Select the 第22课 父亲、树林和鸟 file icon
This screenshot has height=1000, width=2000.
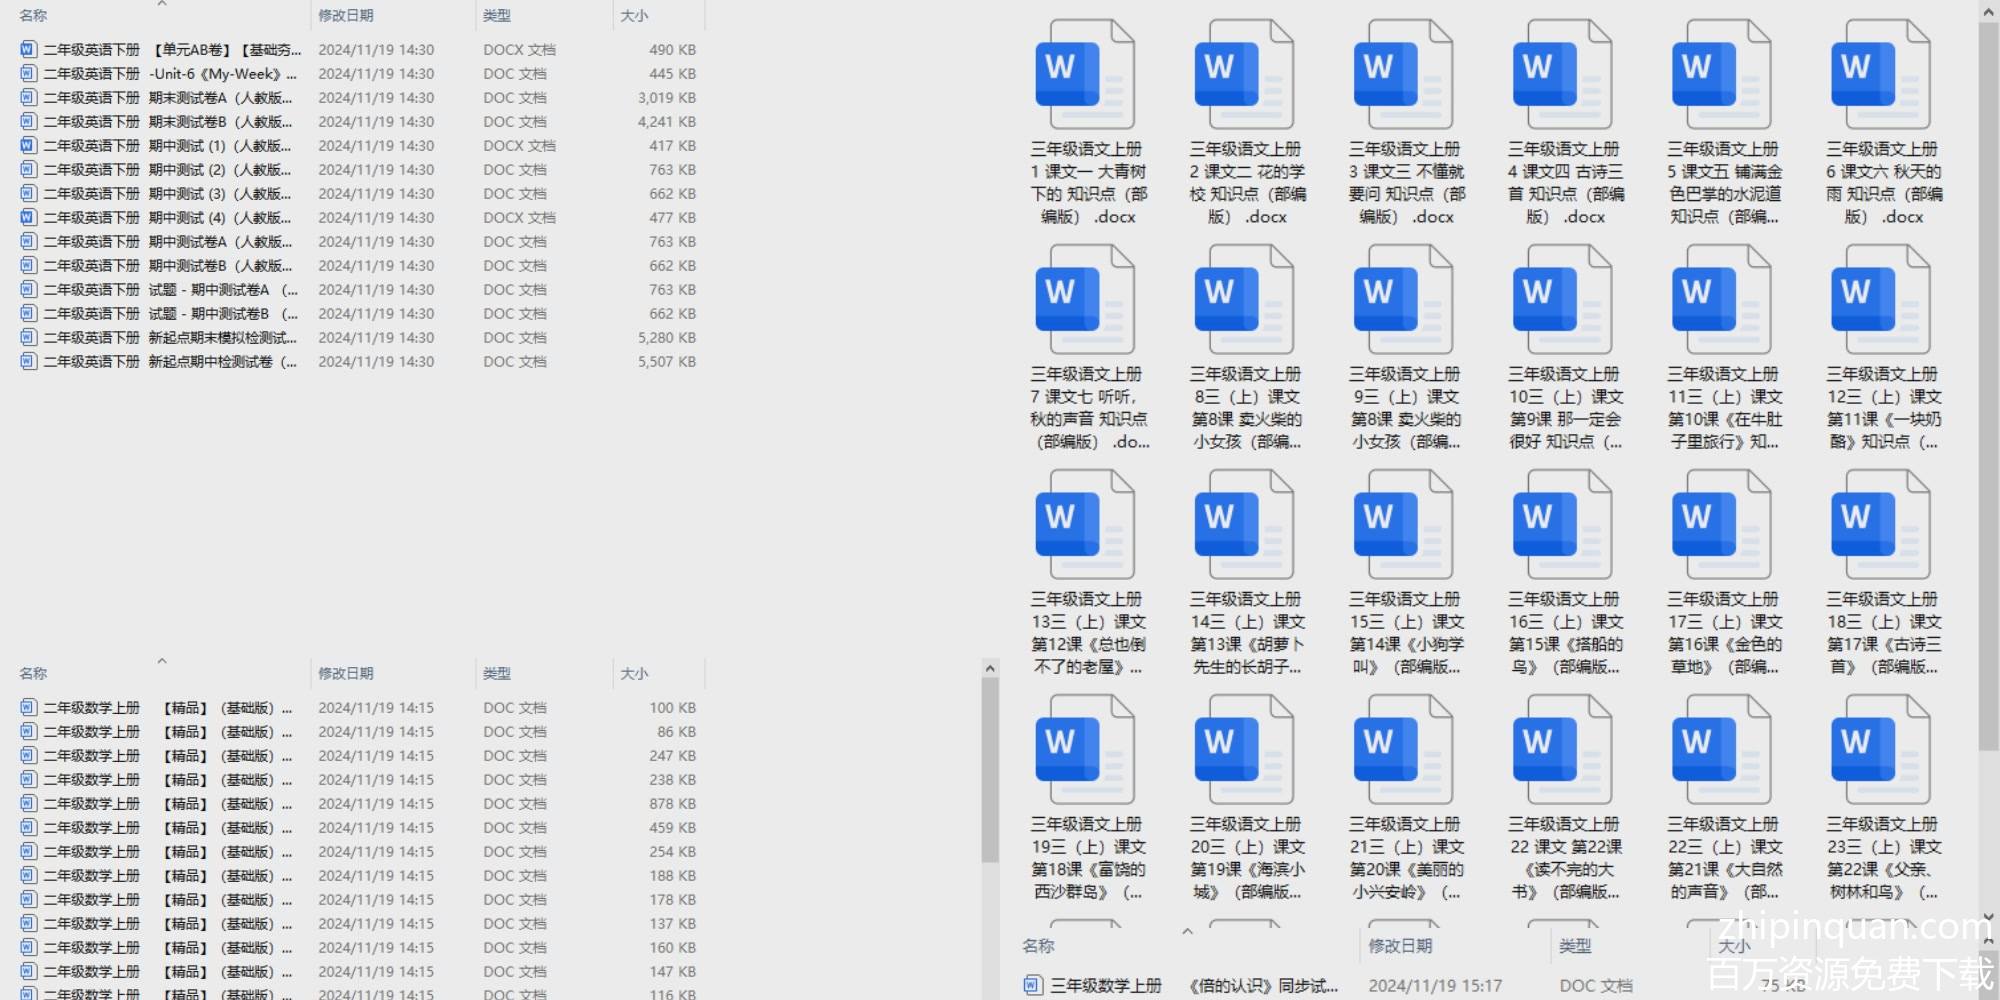pyautogui.click(x=1880, y=751)
